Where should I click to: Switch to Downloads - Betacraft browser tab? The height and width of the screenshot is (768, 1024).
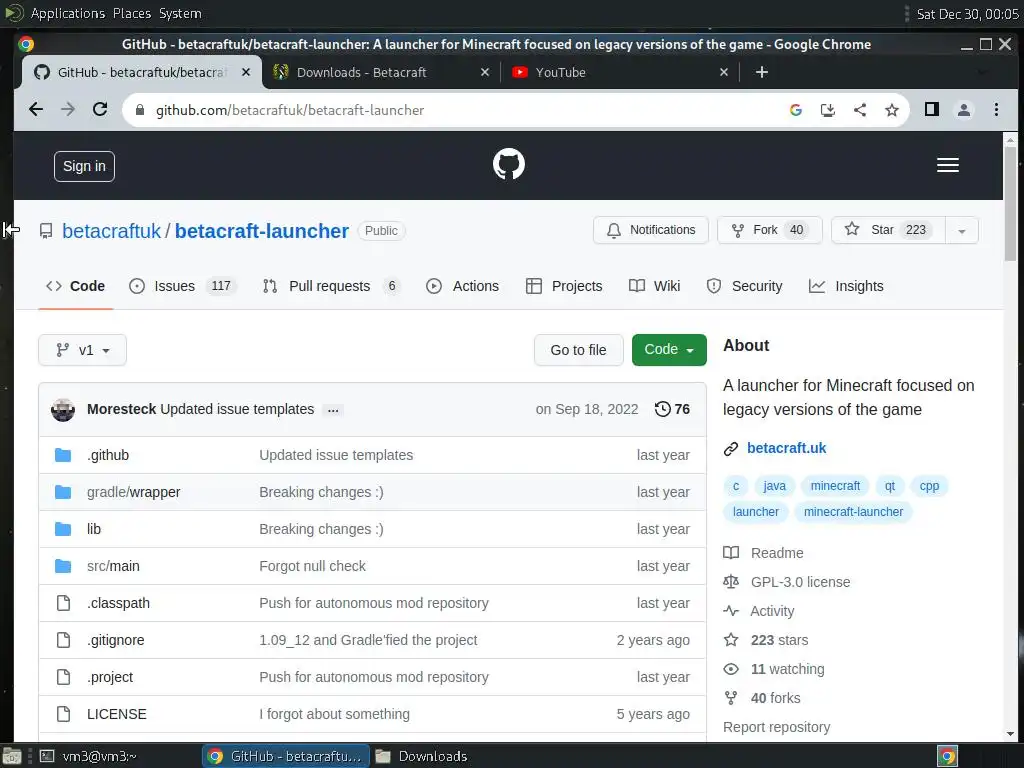point(381,72)
